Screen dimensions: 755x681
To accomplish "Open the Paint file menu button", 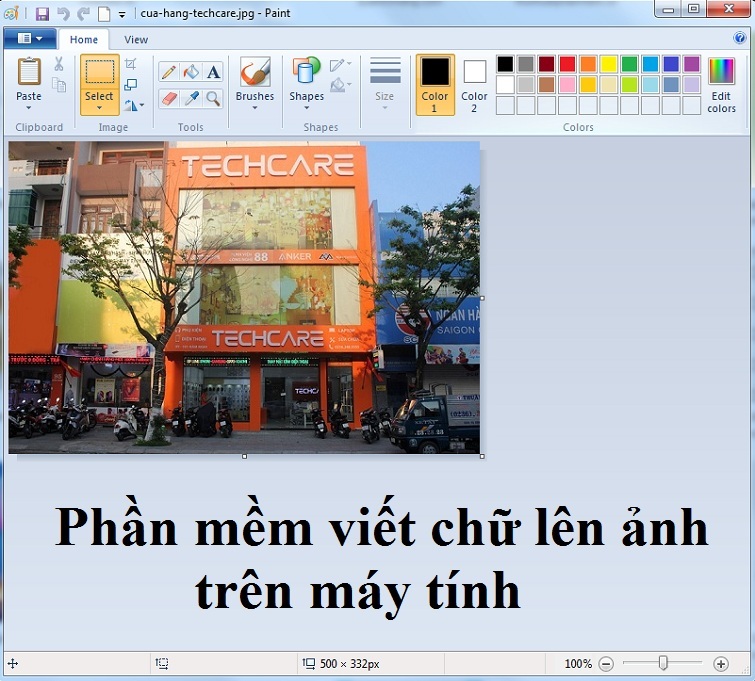I will tap(30, 38).
